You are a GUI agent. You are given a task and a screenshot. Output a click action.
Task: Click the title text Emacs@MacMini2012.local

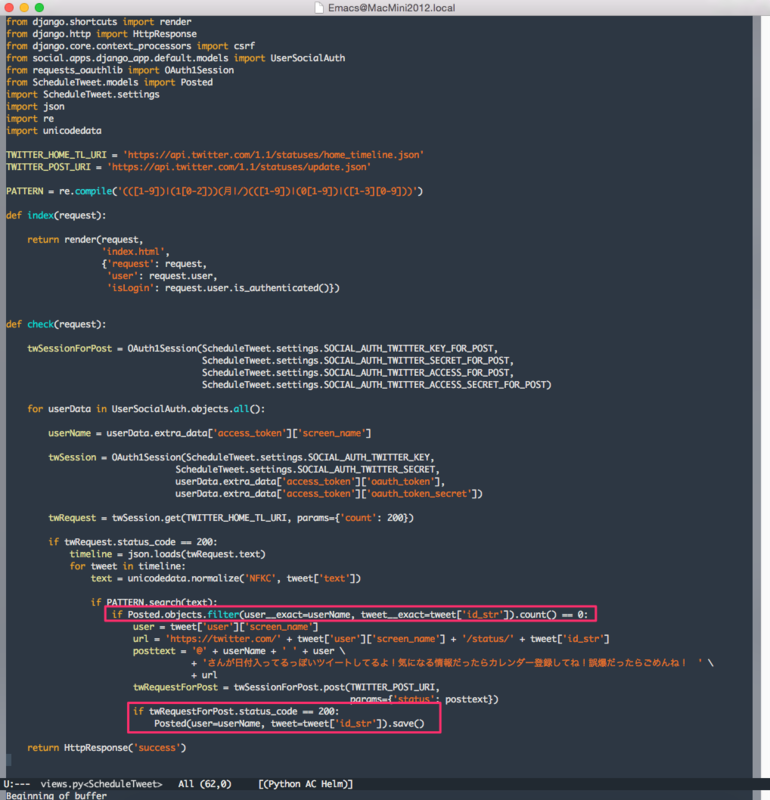pyautogui.click(x=391, y=8)
